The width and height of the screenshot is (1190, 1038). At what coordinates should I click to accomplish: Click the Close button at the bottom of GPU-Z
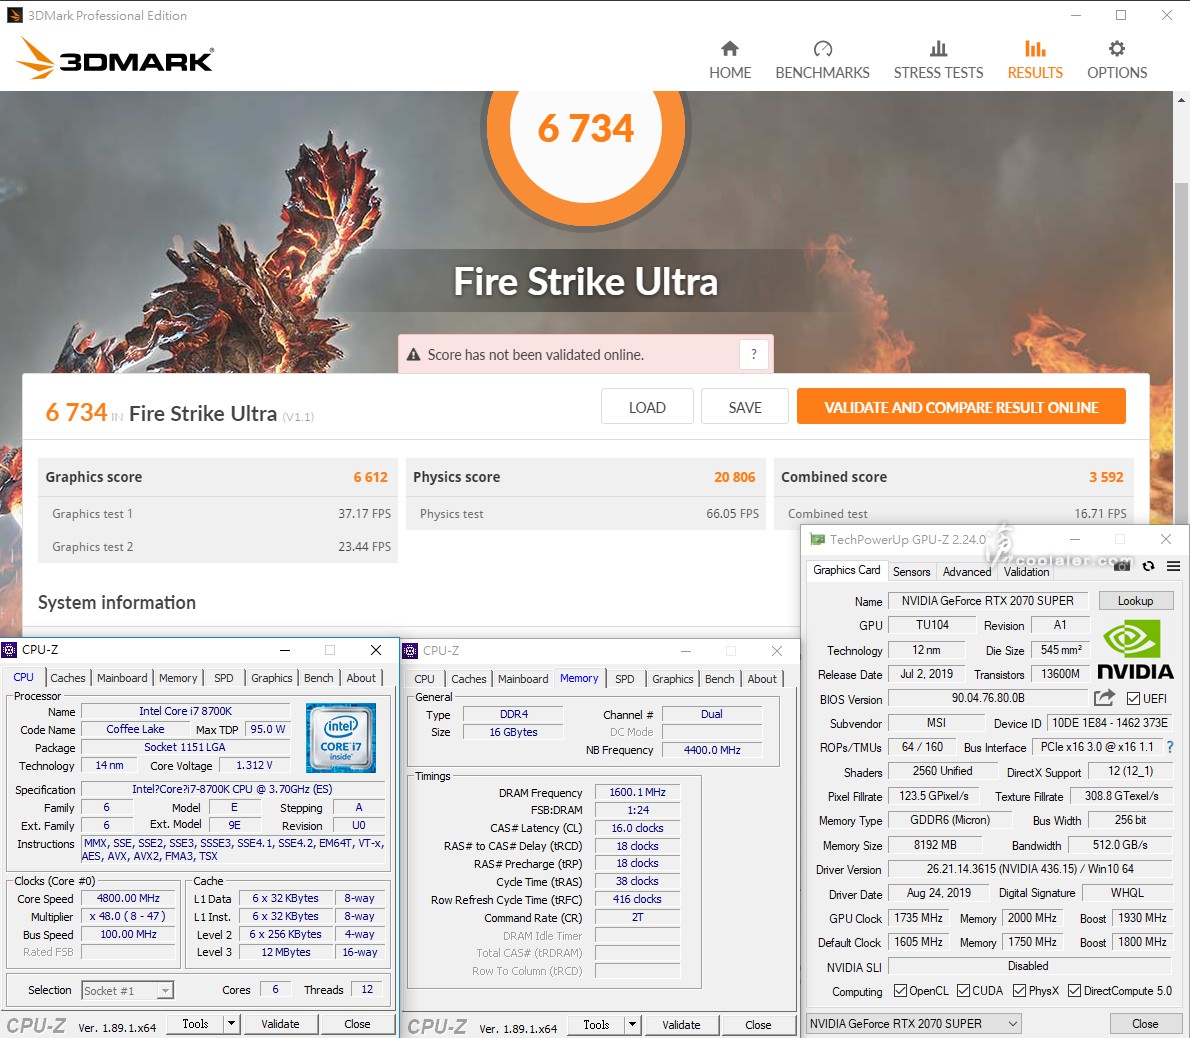pyautogui.click(x=1145, y=1024)
